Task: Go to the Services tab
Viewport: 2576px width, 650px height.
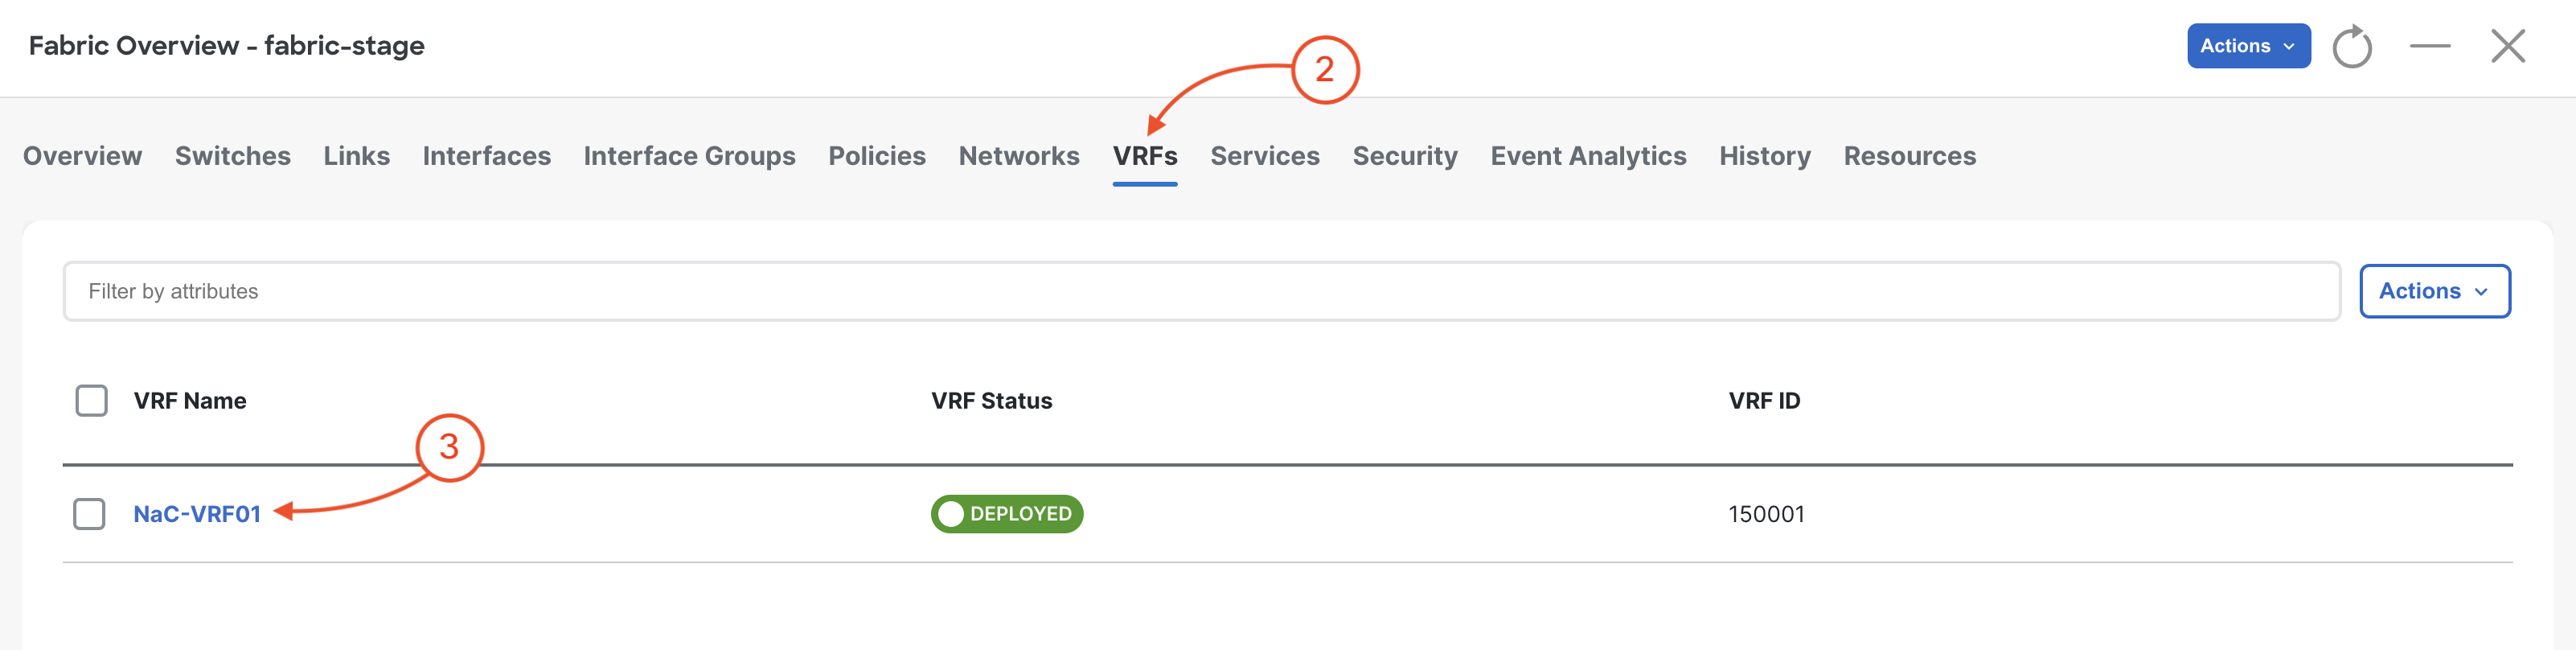Action: click(1265, 156)
